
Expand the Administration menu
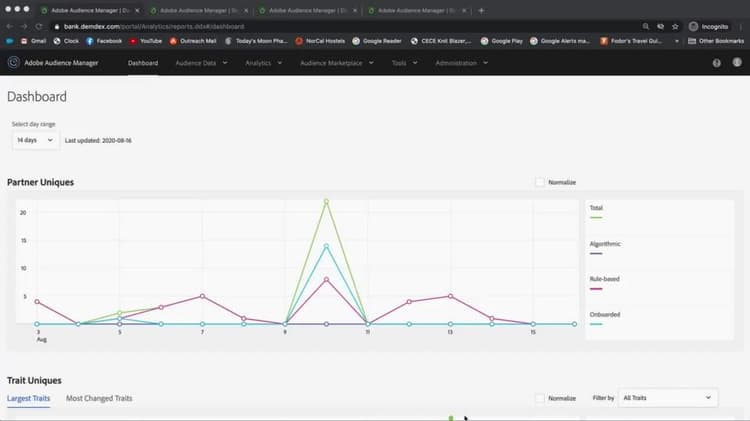(462, 63)
